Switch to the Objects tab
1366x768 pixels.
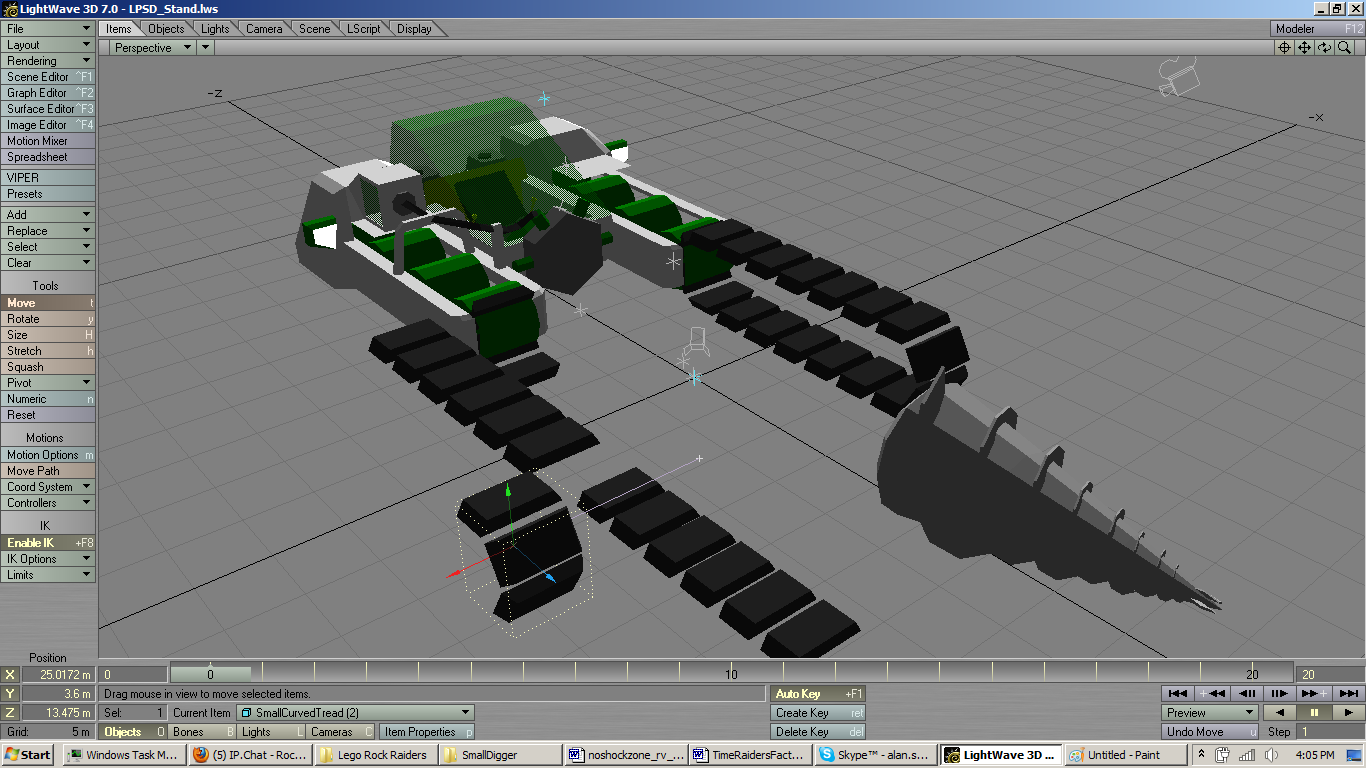[166, 29]
